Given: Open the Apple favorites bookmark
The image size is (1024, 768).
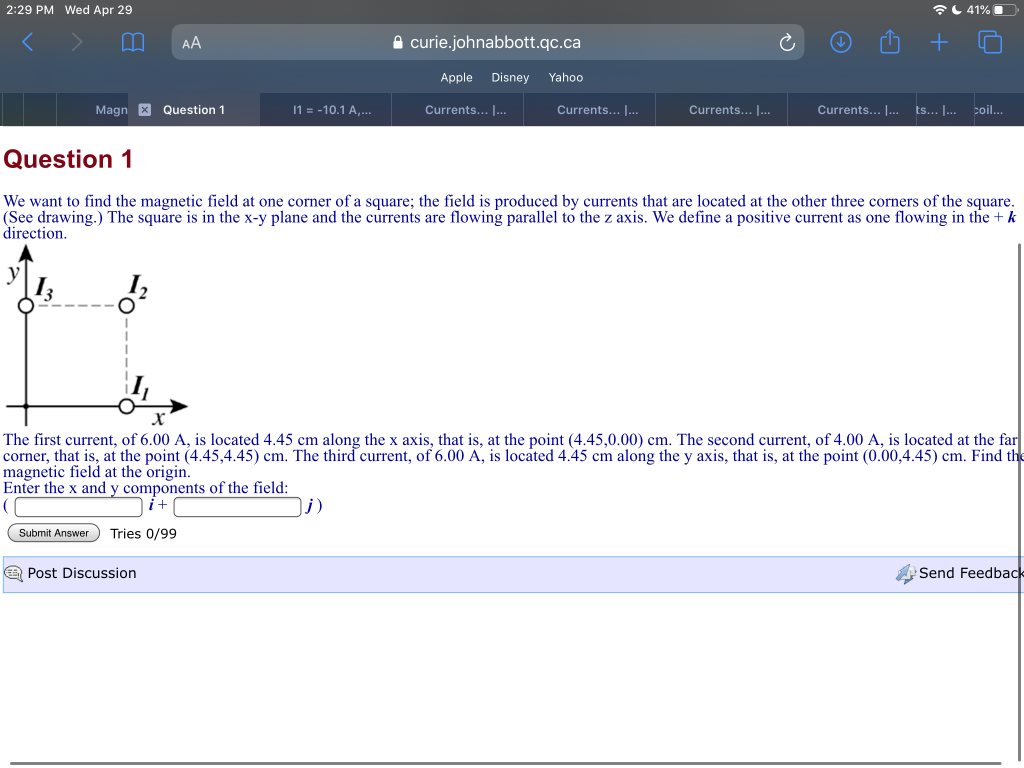Looking at the screenshot, I should pos(456,77).
